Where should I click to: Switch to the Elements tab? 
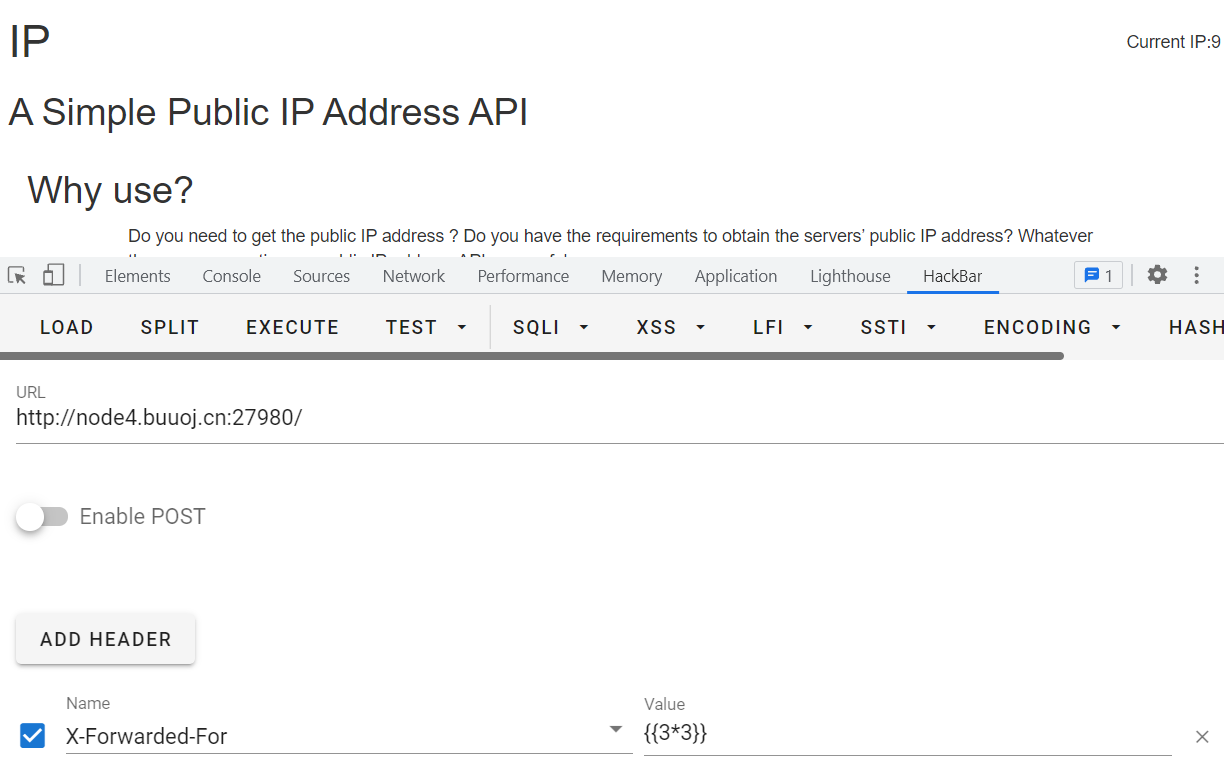[137, 276]
